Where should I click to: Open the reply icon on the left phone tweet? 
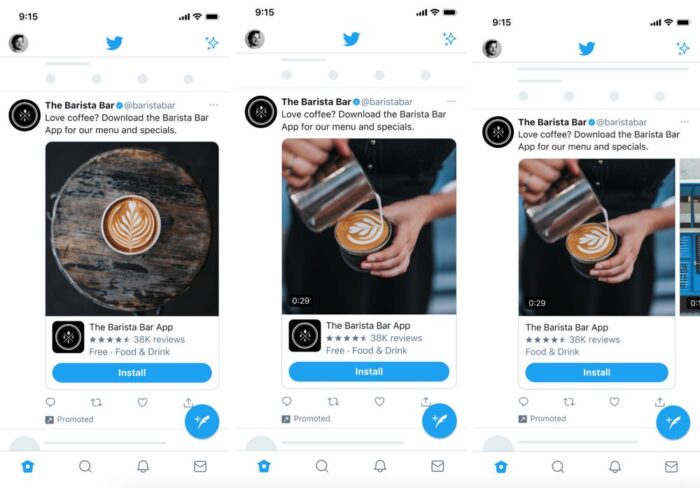(x=50, y=402)
